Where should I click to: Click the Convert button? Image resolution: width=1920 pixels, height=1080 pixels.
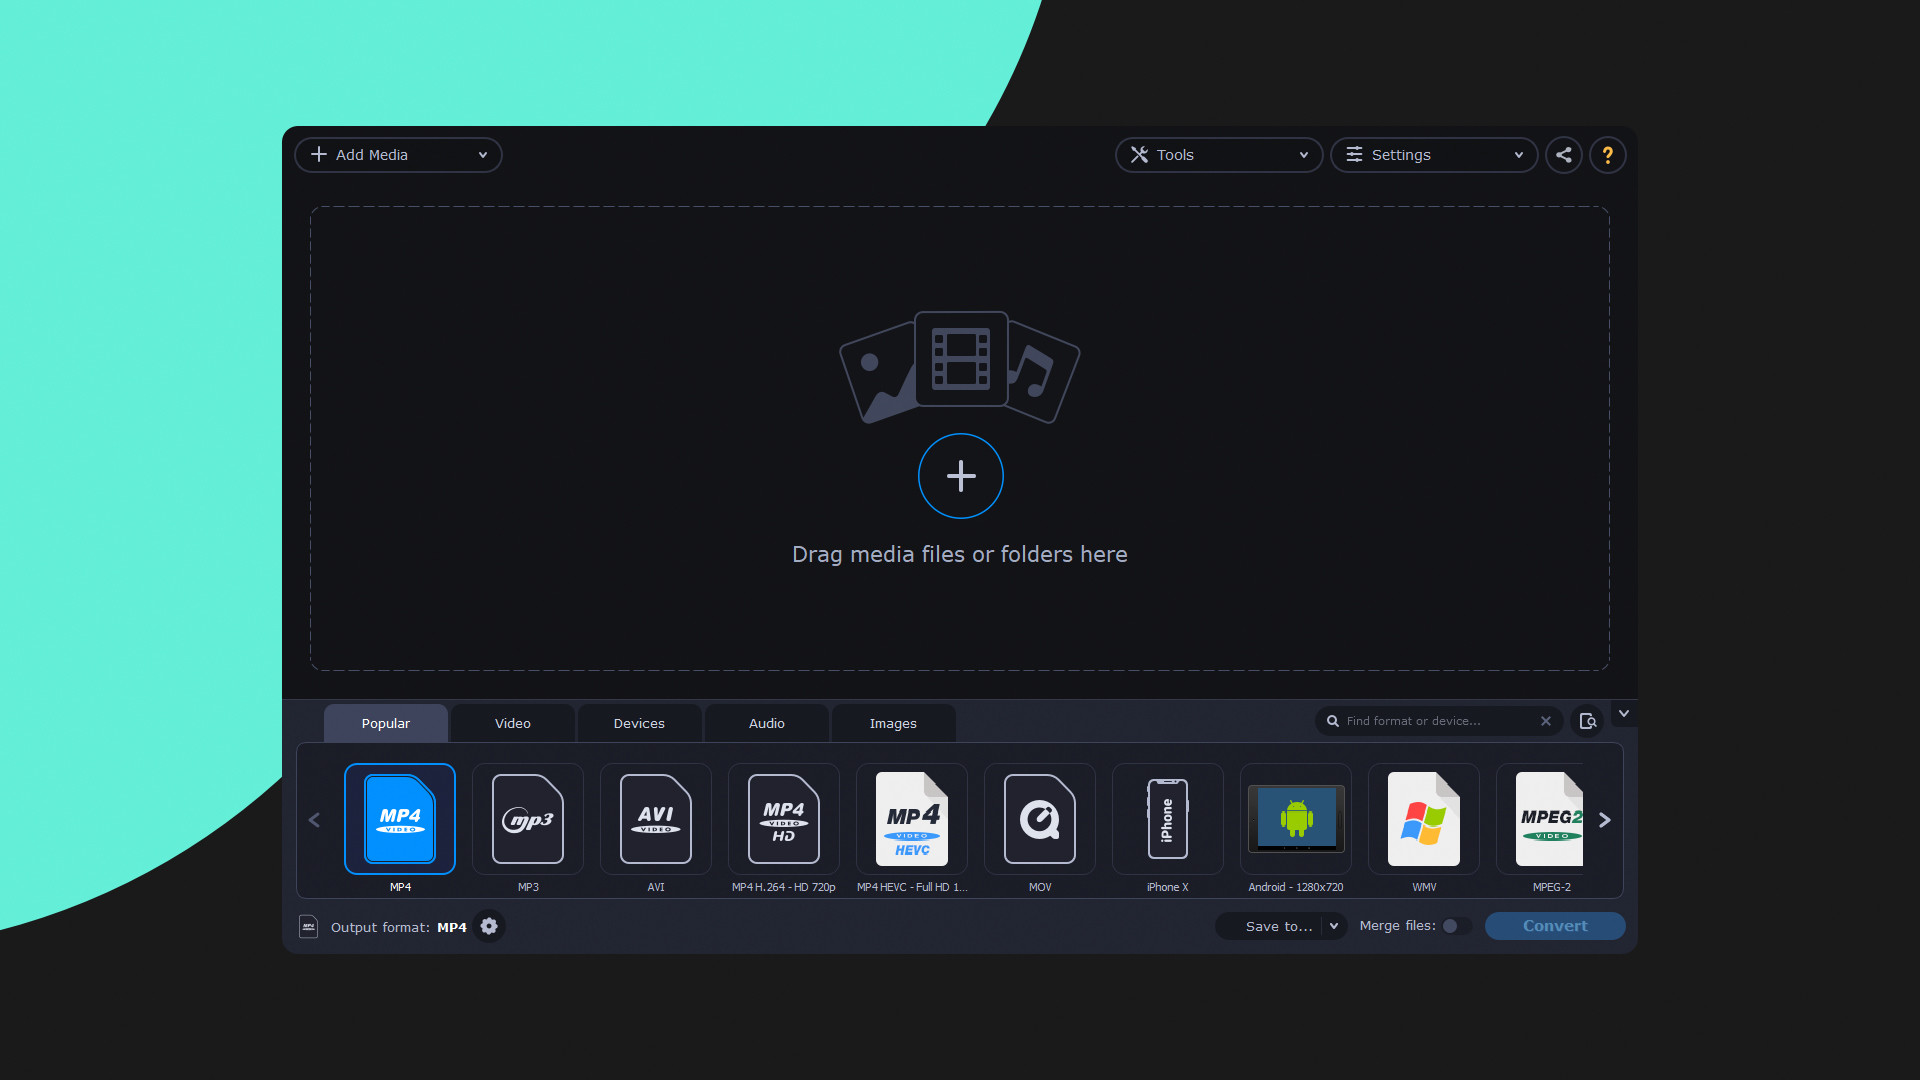pyautogui.click(x=1556, y=924)
